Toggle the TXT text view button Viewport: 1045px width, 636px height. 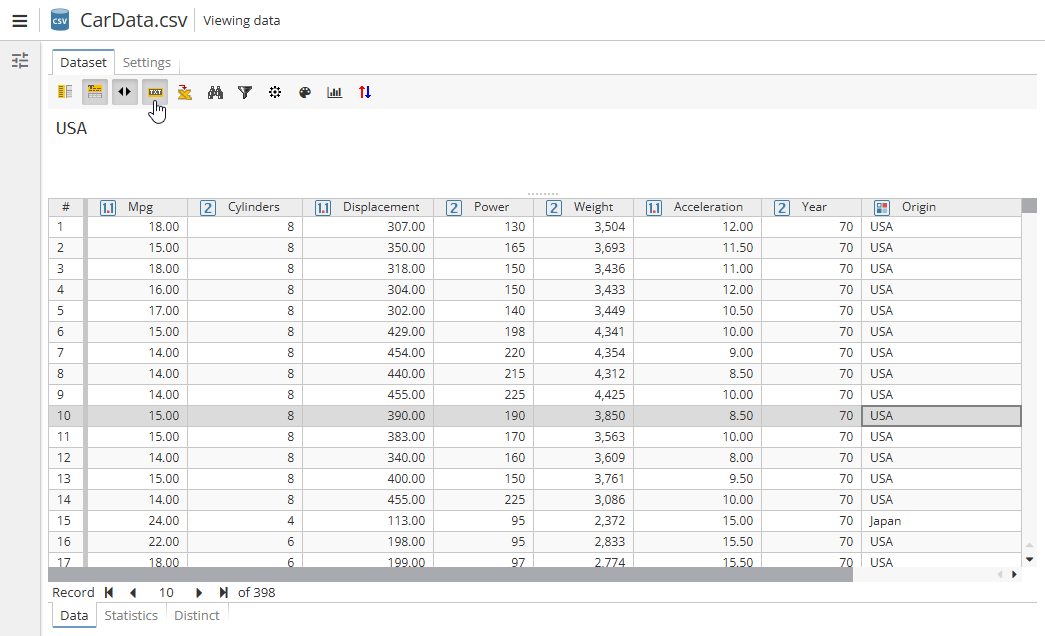(155, 92)
